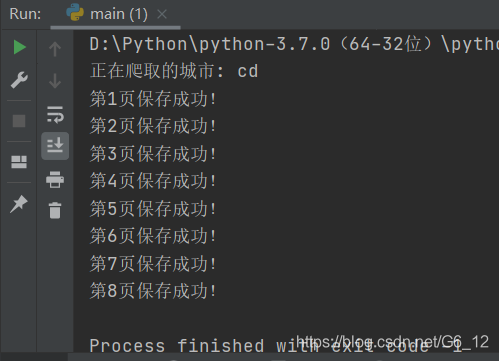Click the Python logo on main tab
The width and height of the screenshot is (499, 361).
coord(75,12)
